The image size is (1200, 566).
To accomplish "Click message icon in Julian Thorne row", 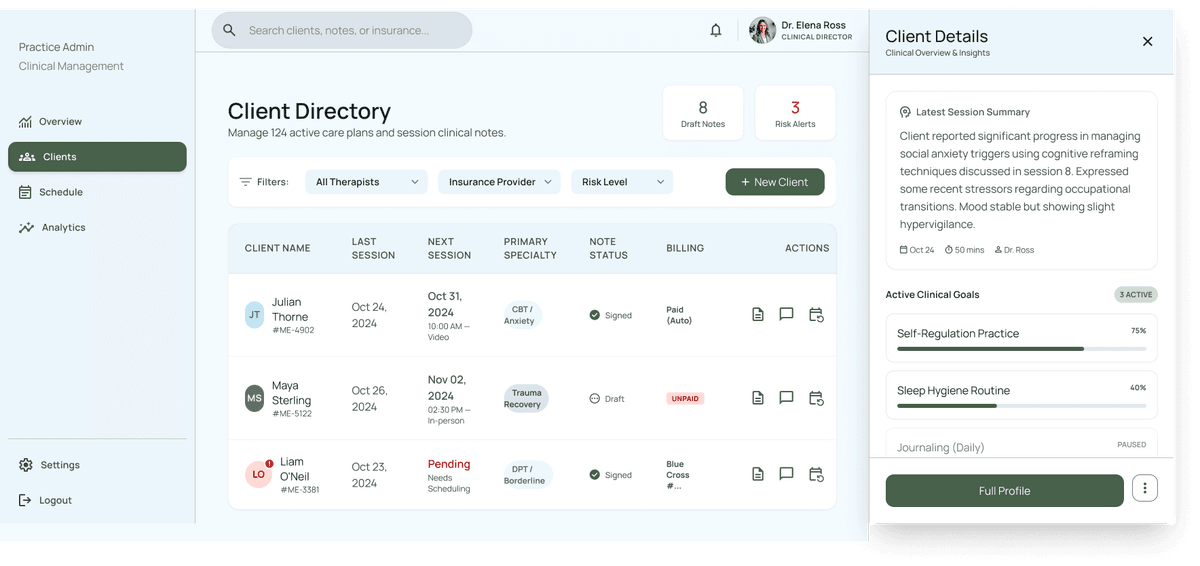I will (x=786, y=314).
